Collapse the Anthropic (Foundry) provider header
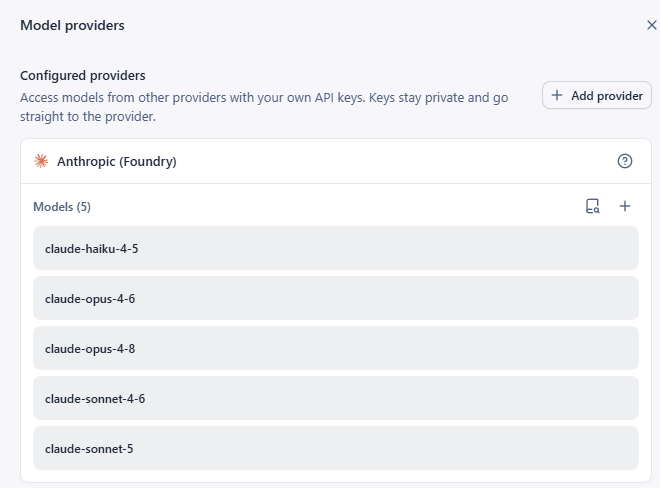The height and width of the screenshot is (488, 660). (336, 161)
